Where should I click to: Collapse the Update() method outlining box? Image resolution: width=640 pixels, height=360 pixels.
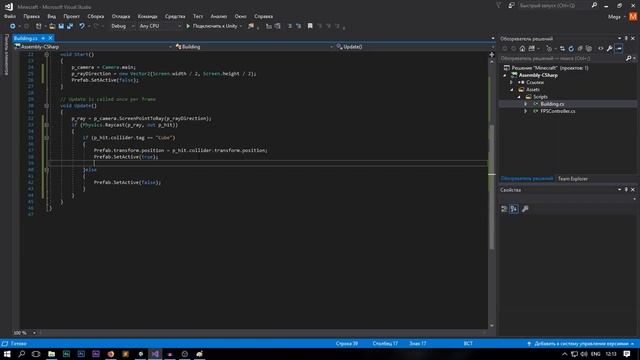pyautogui.click(x=47, y=106)
